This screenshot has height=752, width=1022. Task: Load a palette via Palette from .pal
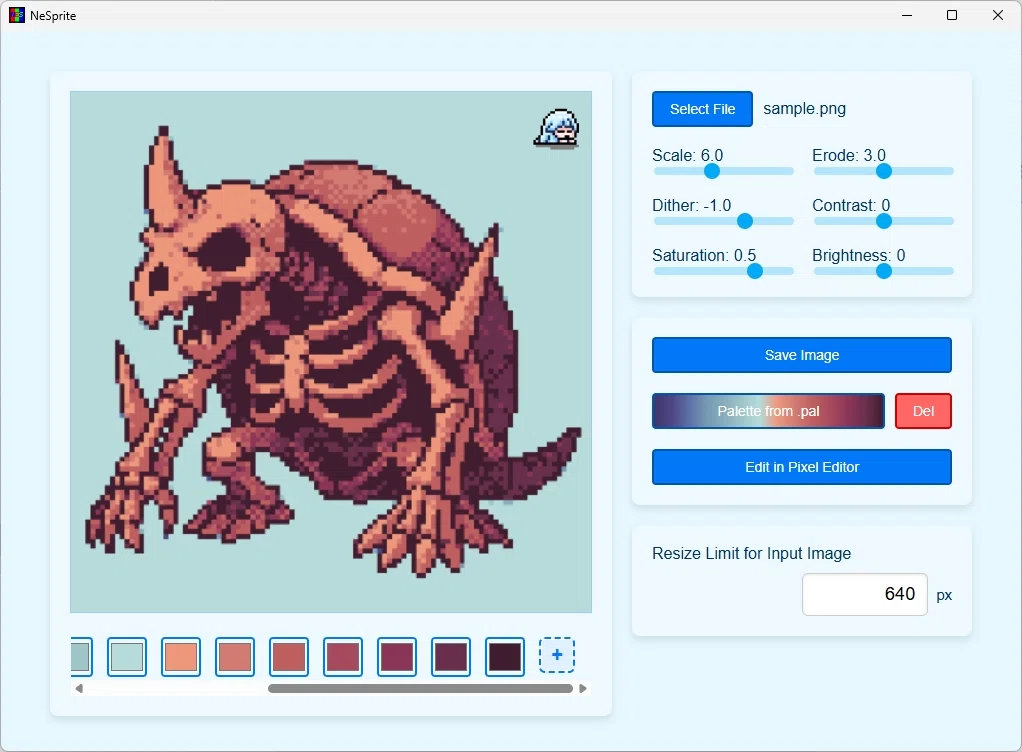[768, 411]
